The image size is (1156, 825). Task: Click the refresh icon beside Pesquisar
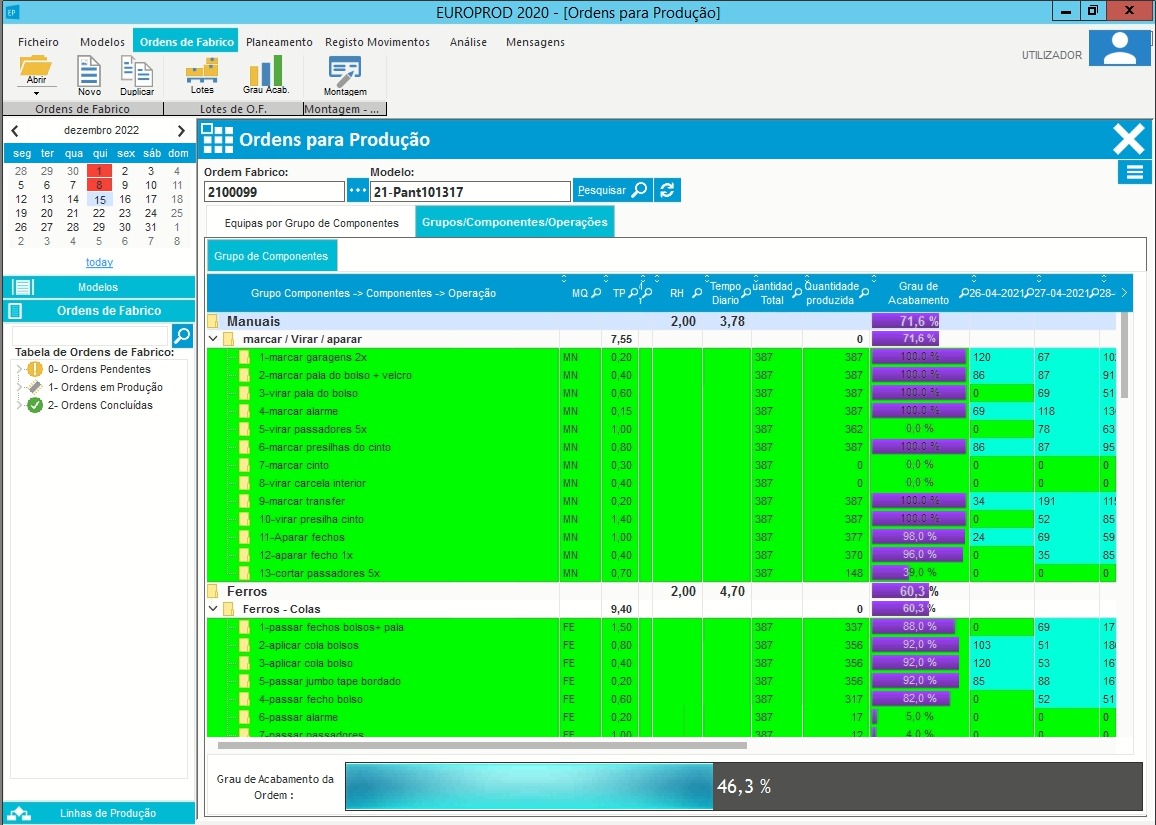[x=667, y=190]
